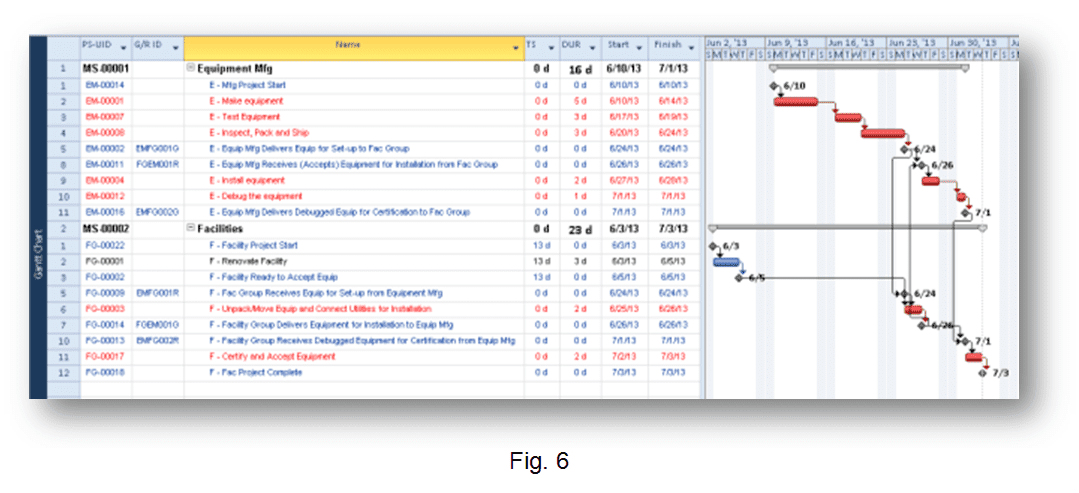Click the EMFG001G G/R ID cell
Image resolution: width=1079 pixels, height=493 pixels.
click(158, 149)
